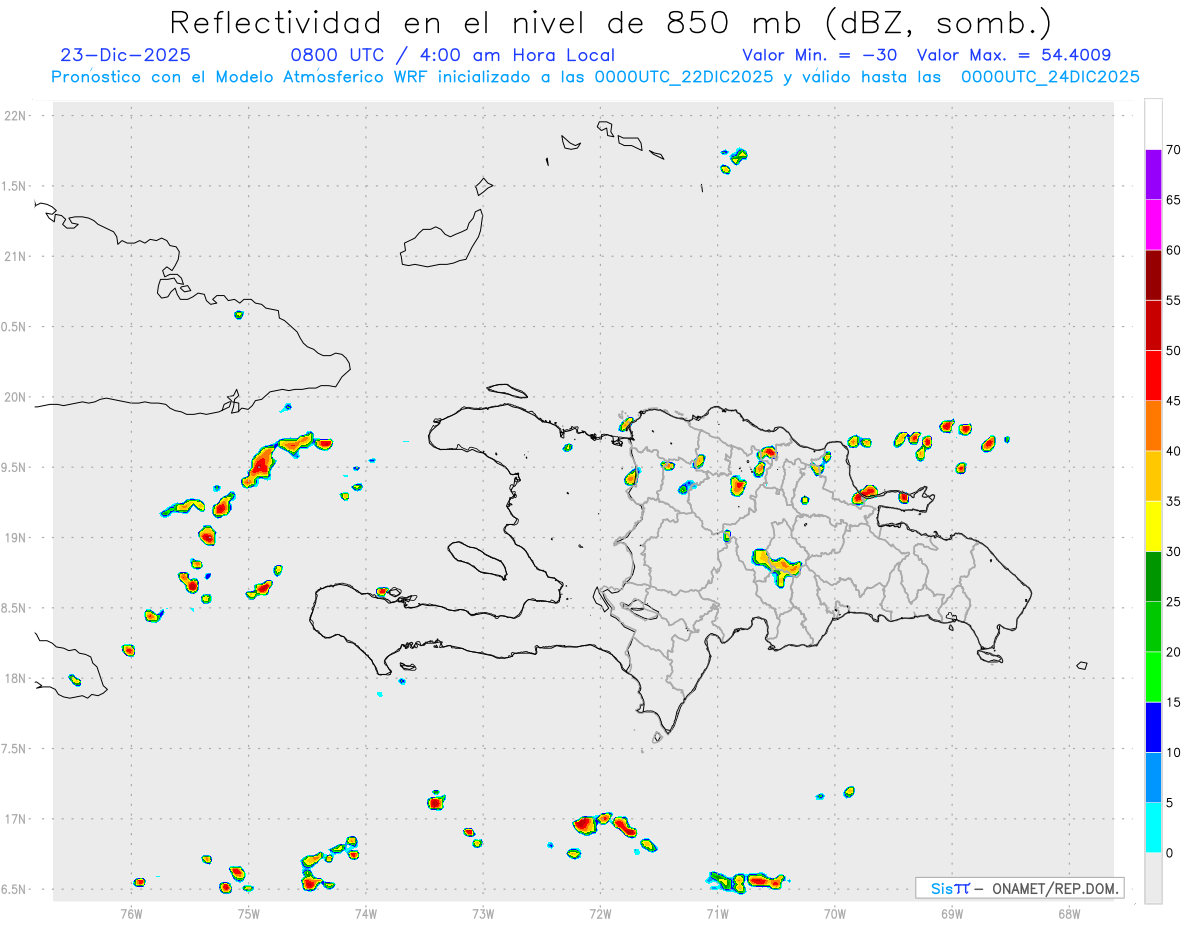
Task: Click the magenta 60–65 dBZ colorbar segment
Action: 1153,225
